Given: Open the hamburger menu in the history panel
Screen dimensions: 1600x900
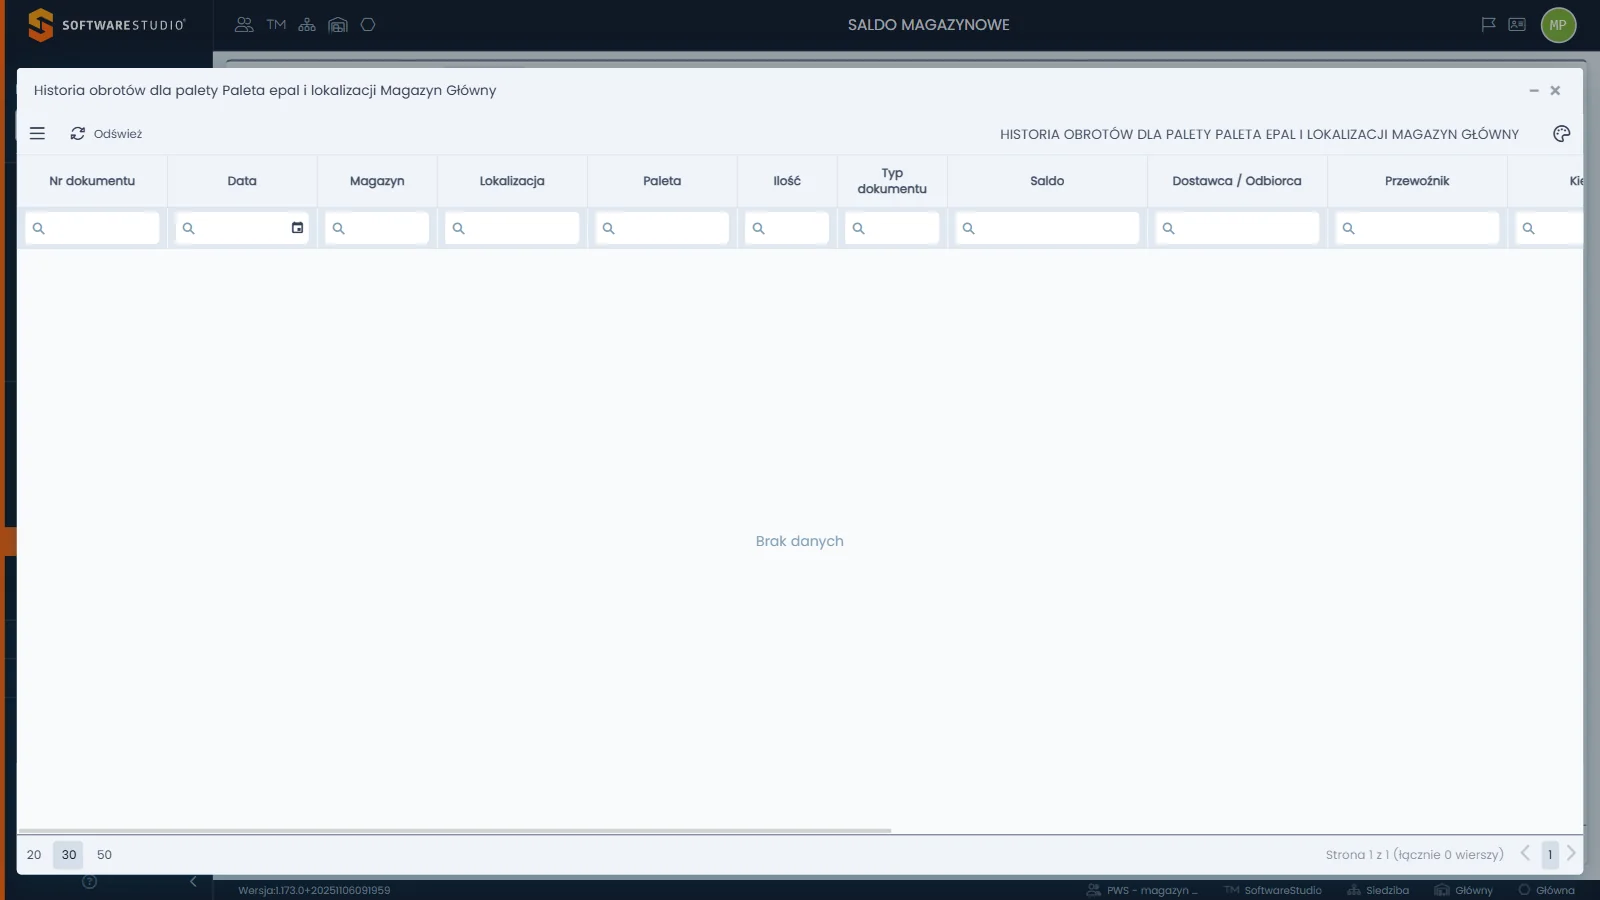Looking at the screenshot, I should point(37,133).
